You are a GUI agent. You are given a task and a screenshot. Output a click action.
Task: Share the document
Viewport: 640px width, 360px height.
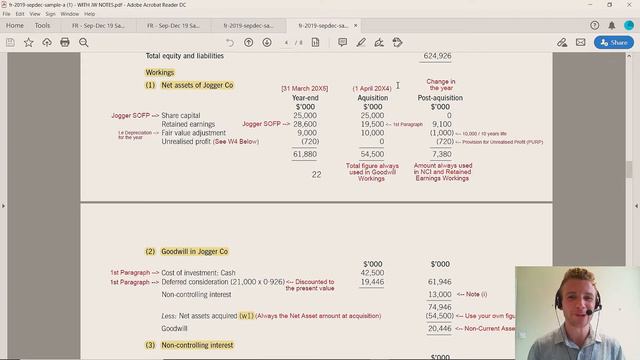click(614, 42)
